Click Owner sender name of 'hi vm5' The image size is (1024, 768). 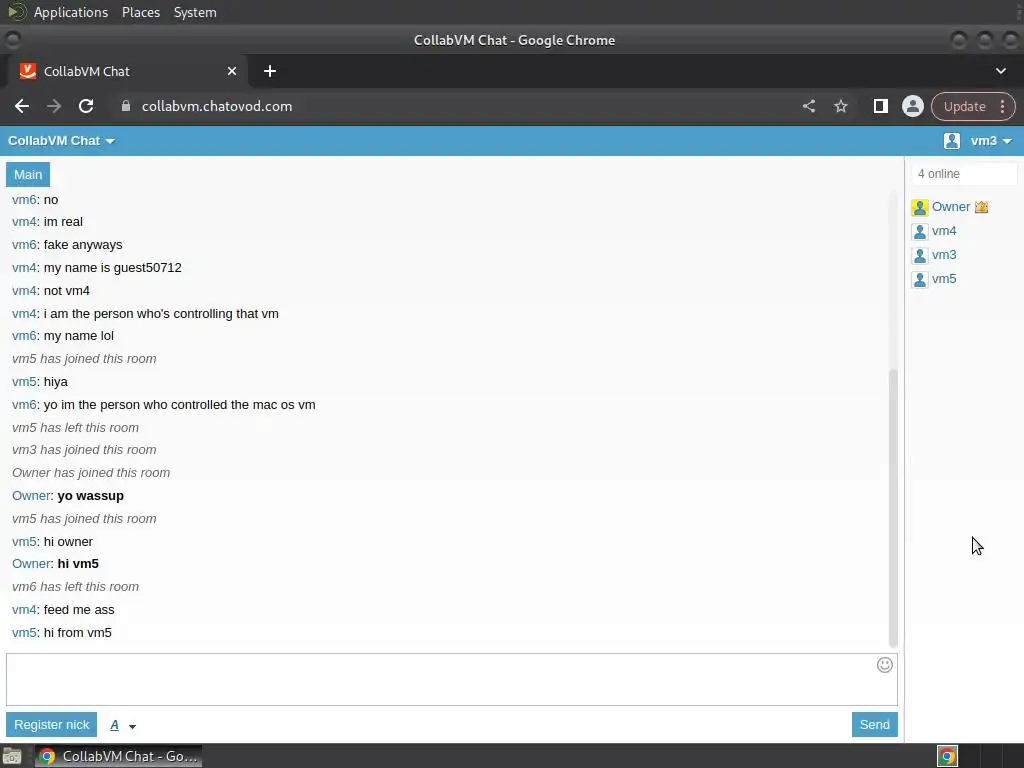[x=31, y=564]
